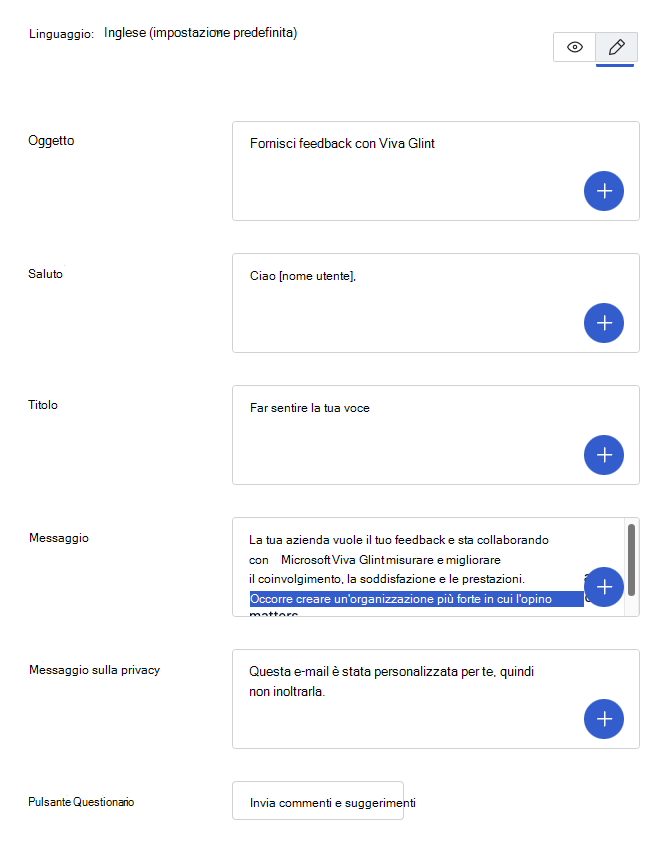Open preview mode with the eye icon

click(x=574, y=46)
